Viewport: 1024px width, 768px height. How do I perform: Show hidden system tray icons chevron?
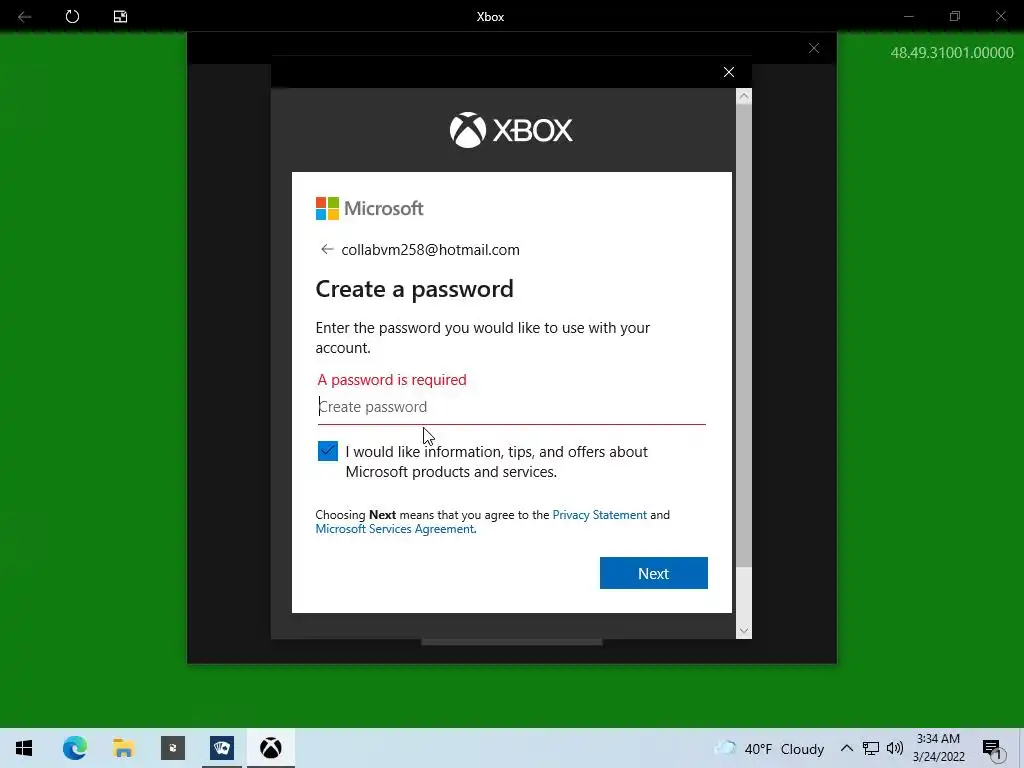(846, 748)
